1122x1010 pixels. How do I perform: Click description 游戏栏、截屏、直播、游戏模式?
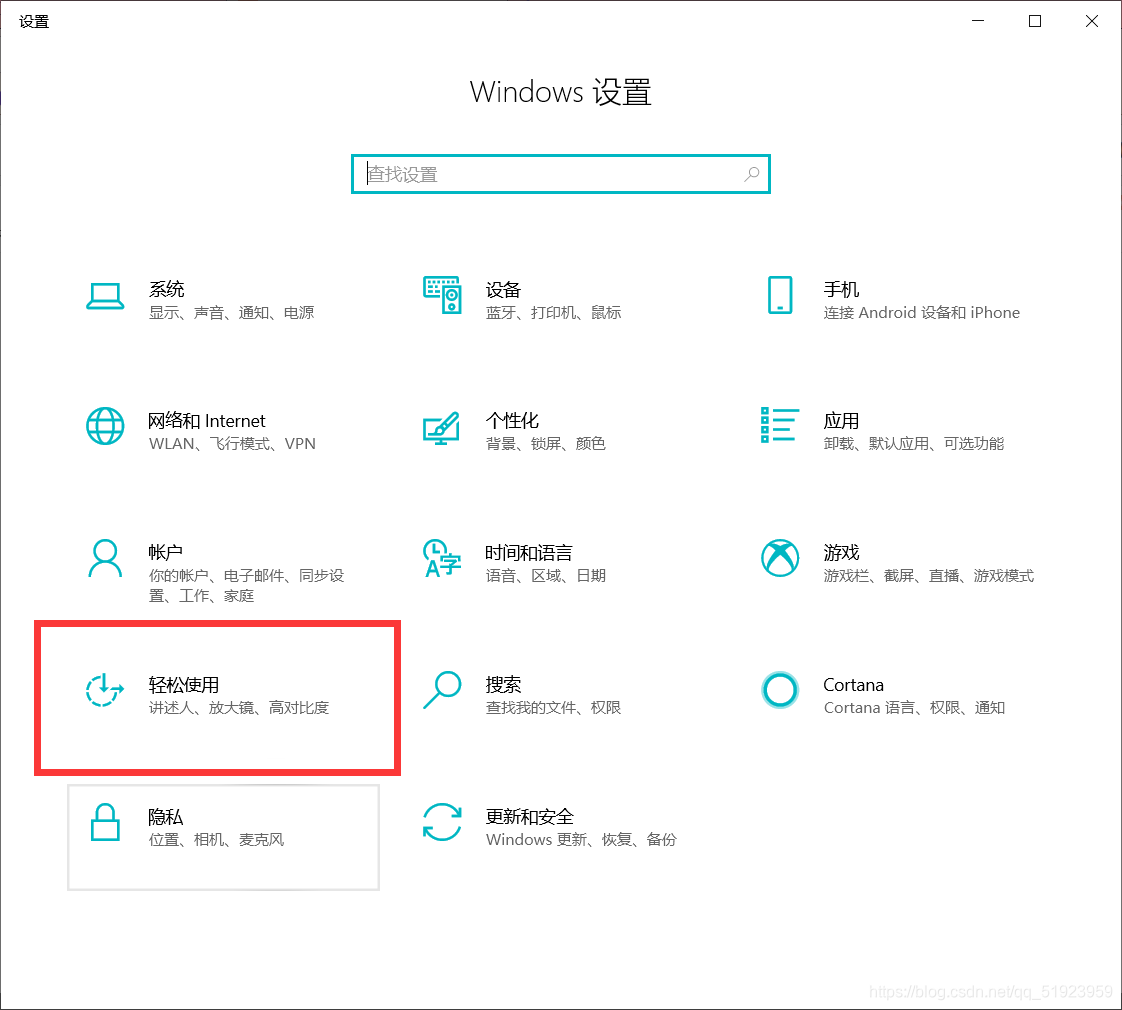929,576
